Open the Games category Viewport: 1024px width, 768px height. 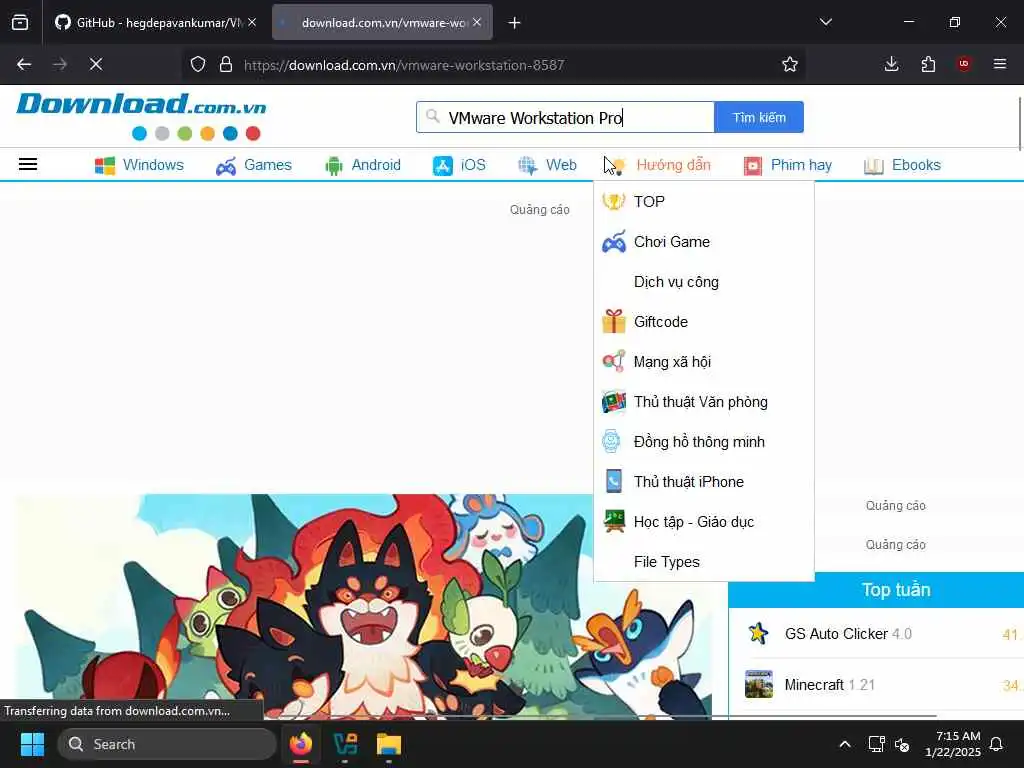coord(254,165)
